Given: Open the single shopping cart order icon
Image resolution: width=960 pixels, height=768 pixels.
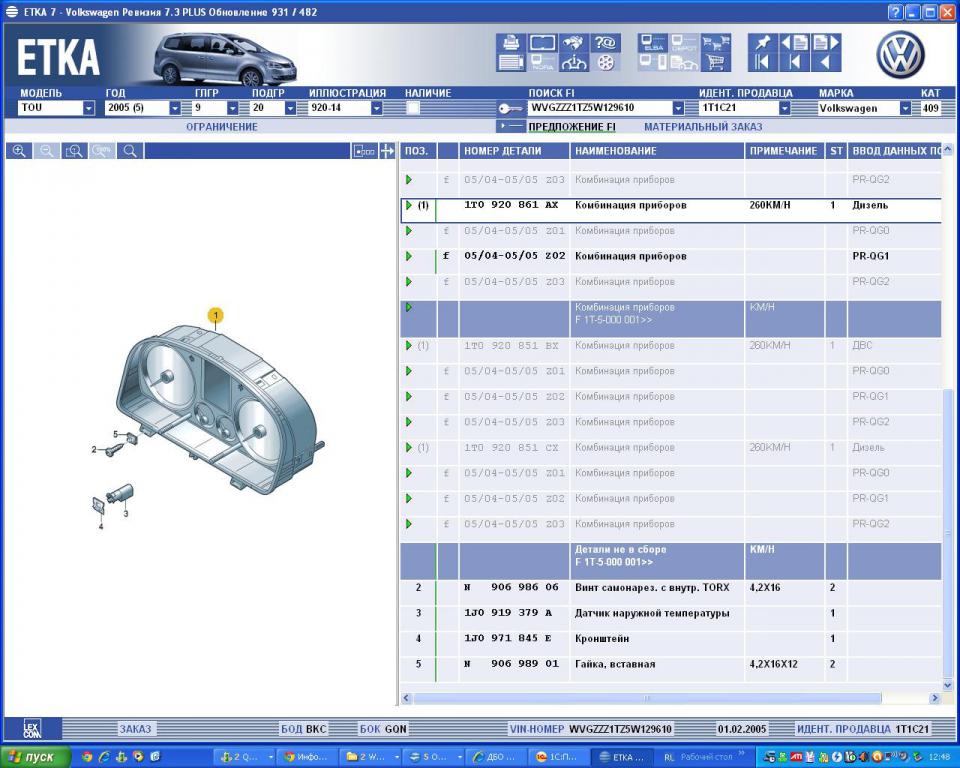Looking at the screenshot, I should [716, 62].
